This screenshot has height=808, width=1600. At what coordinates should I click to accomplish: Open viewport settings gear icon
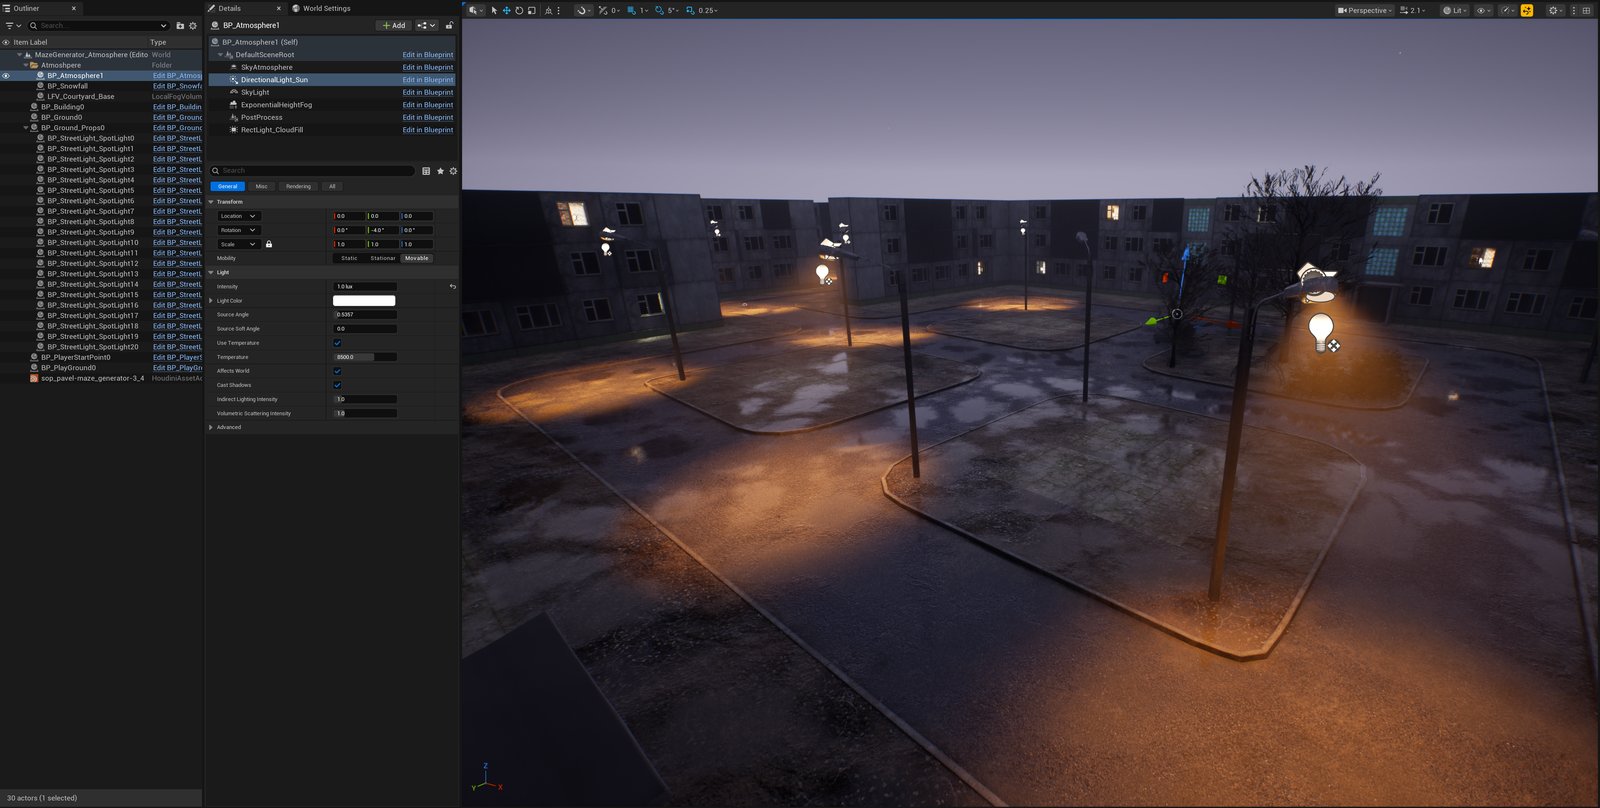point(1554,10)
